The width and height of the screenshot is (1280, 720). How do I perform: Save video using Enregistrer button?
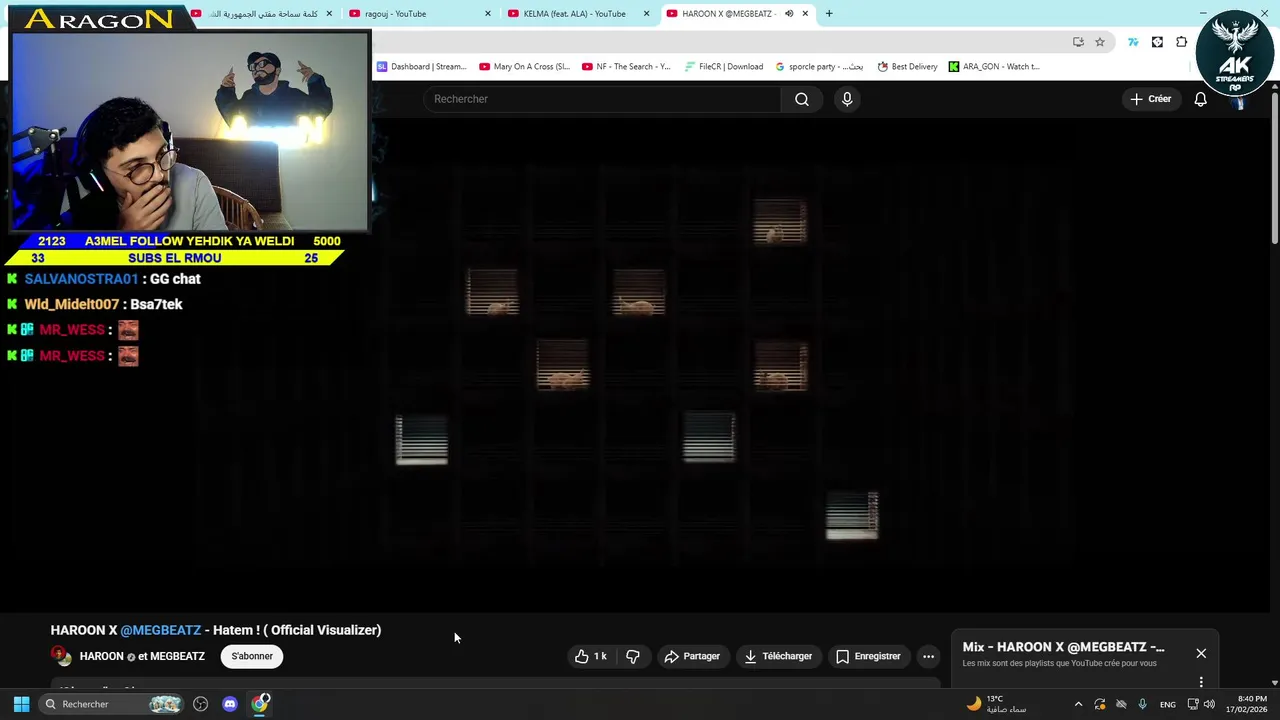(x=868, y=656)
